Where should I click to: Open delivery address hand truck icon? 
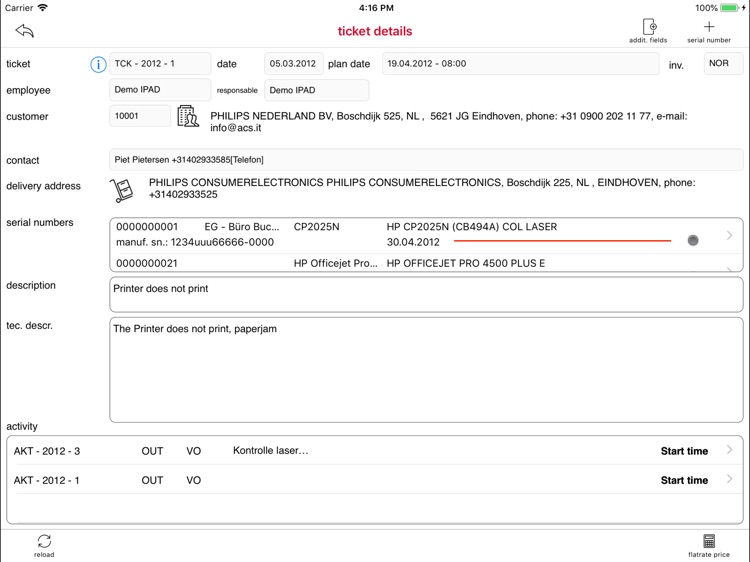122,190
